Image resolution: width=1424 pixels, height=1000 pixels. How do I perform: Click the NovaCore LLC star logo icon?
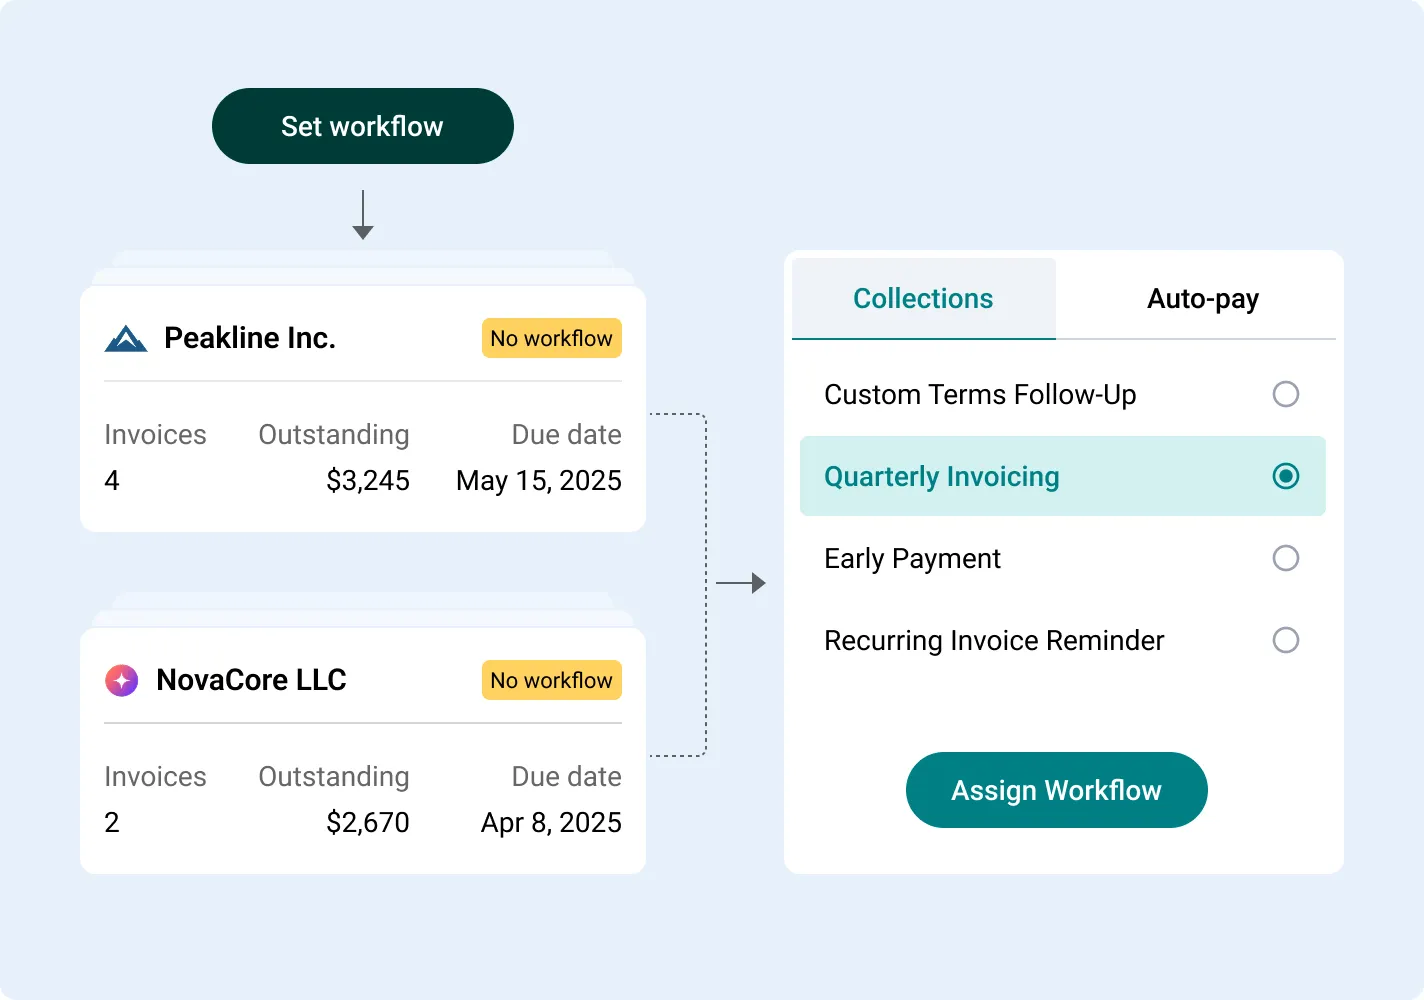click(122, 681)
